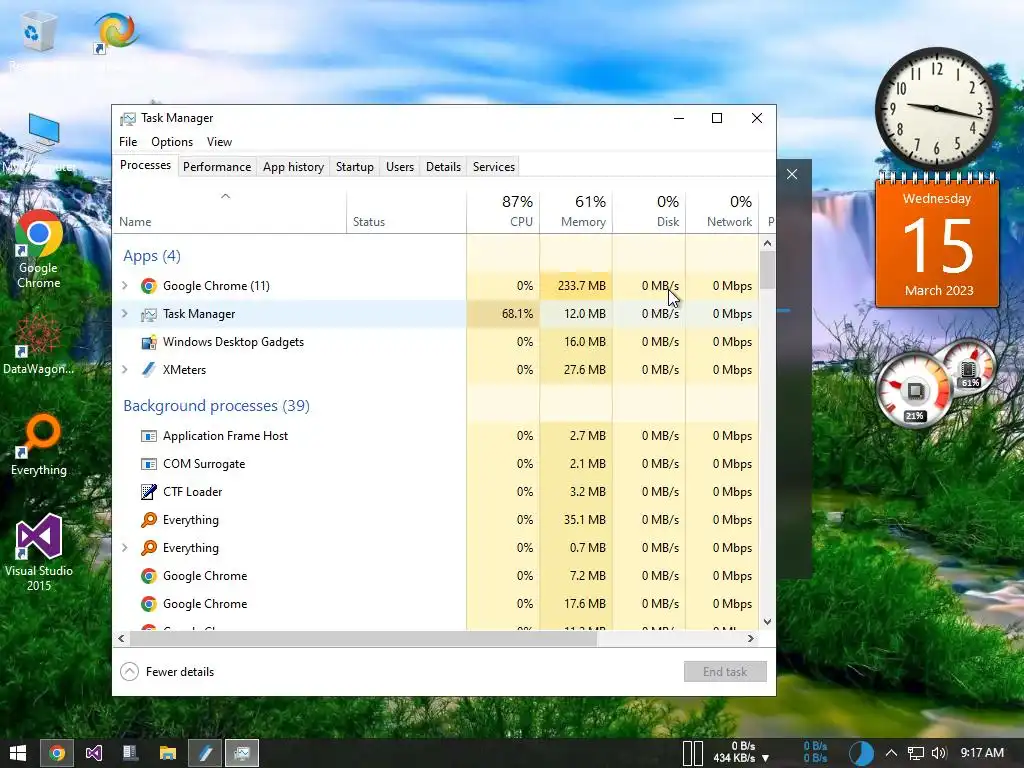Screen dimensions: 1024x768
Task: Click the XMeters pen taskbar button
Action: click(205, 753)
